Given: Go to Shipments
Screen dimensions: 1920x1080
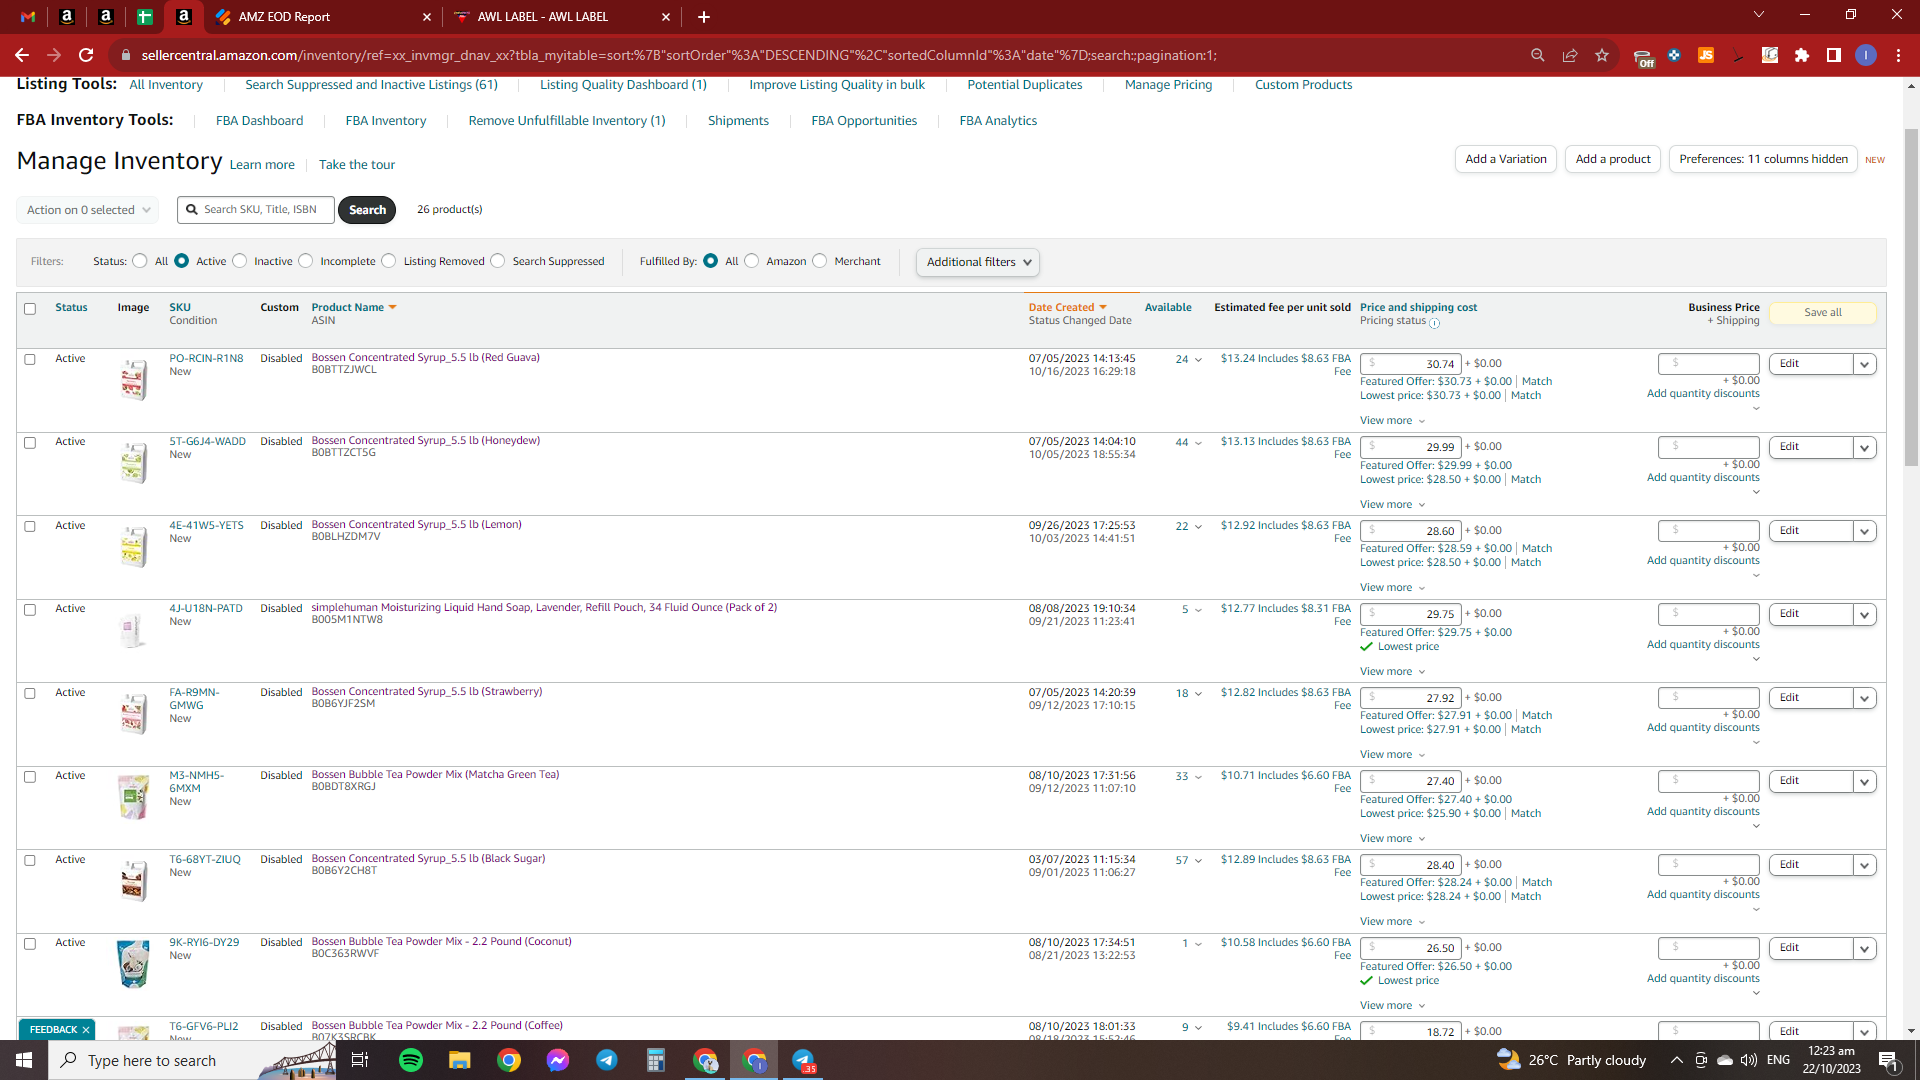Looking at the screenshot, I should coord(738,121).
